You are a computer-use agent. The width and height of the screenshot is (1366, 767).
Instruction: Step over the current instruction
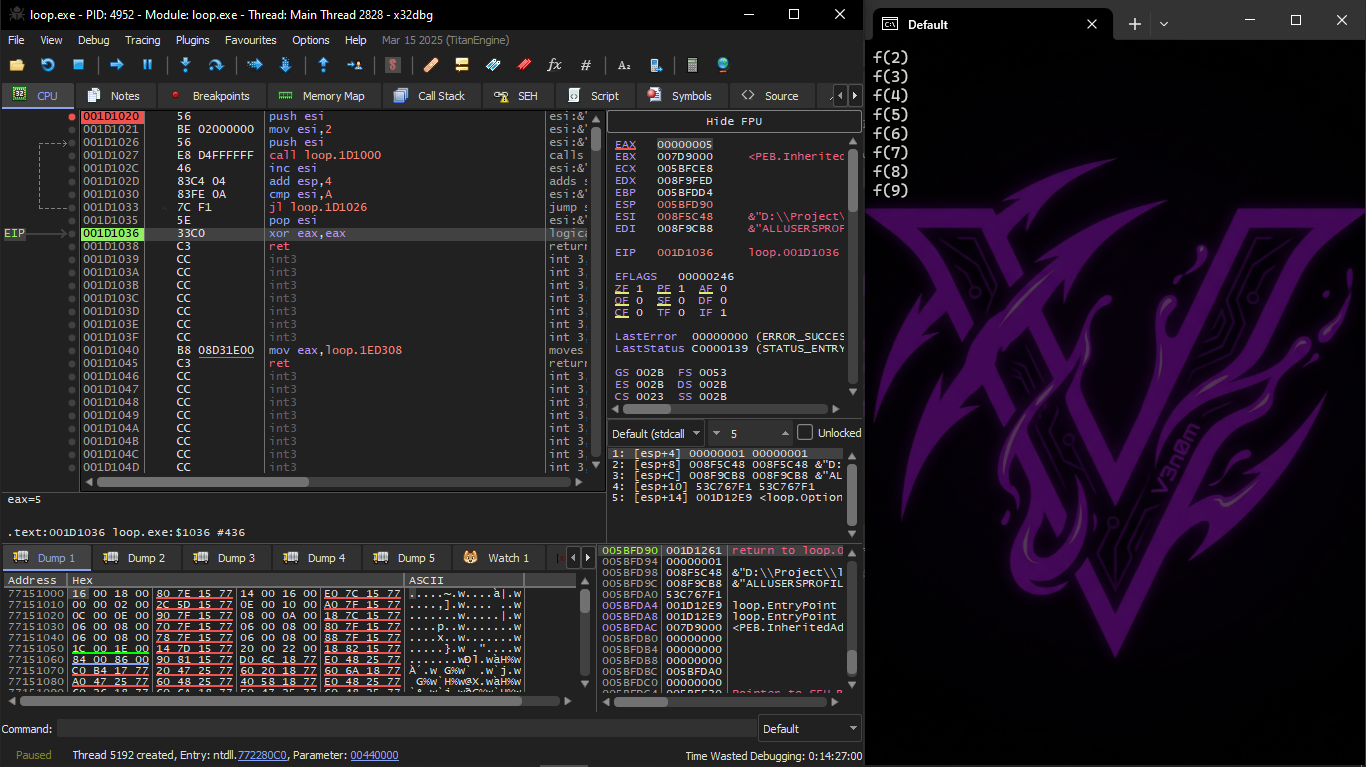coord(215,65)
